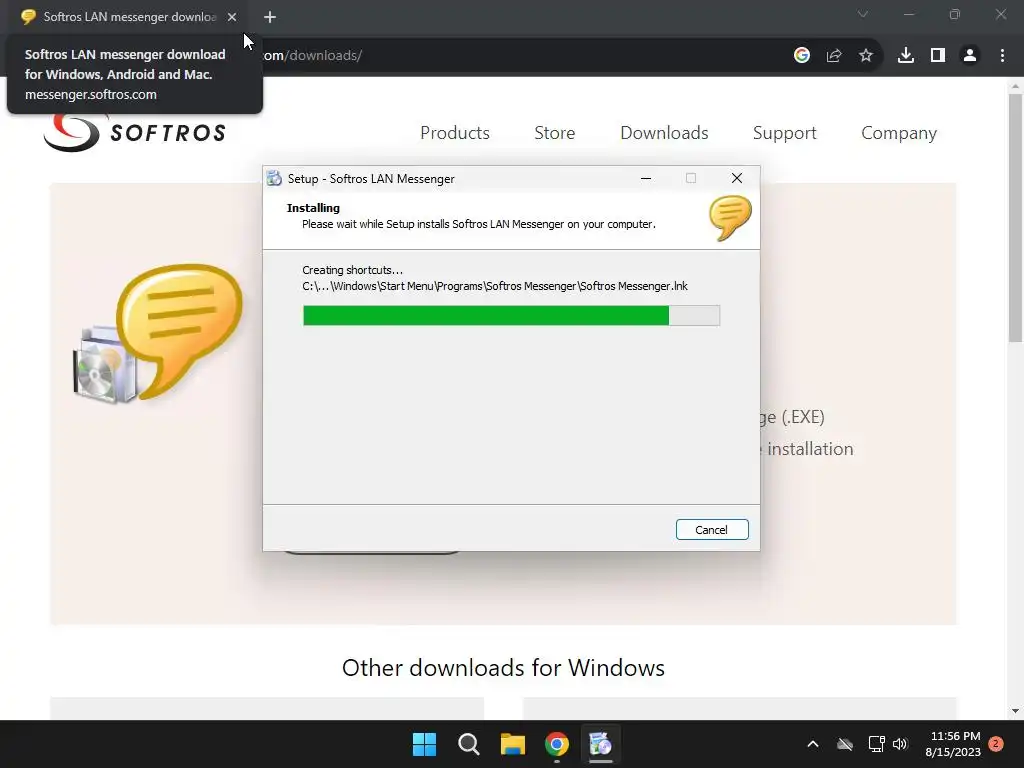Switch to Chrome in the taskbar

coord(557,744)
